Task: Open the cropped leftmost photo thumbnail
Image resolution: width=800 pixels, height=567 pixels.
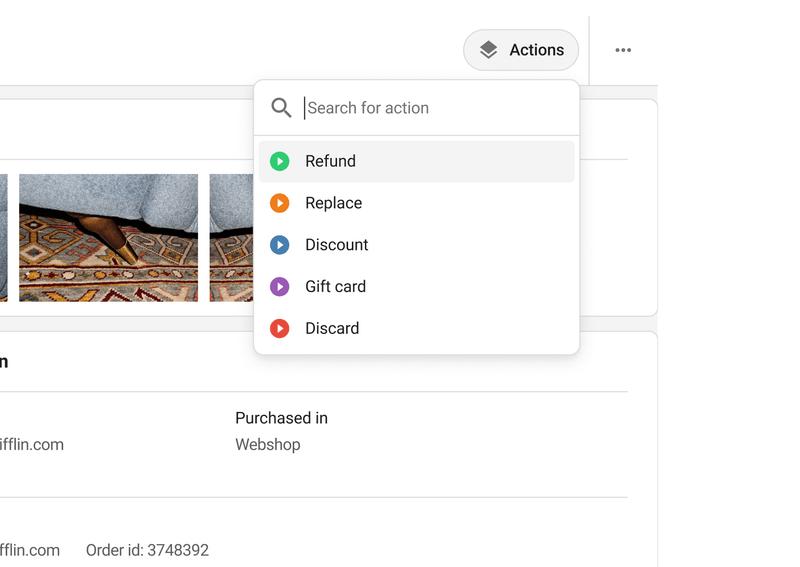Action: point(4,238)
